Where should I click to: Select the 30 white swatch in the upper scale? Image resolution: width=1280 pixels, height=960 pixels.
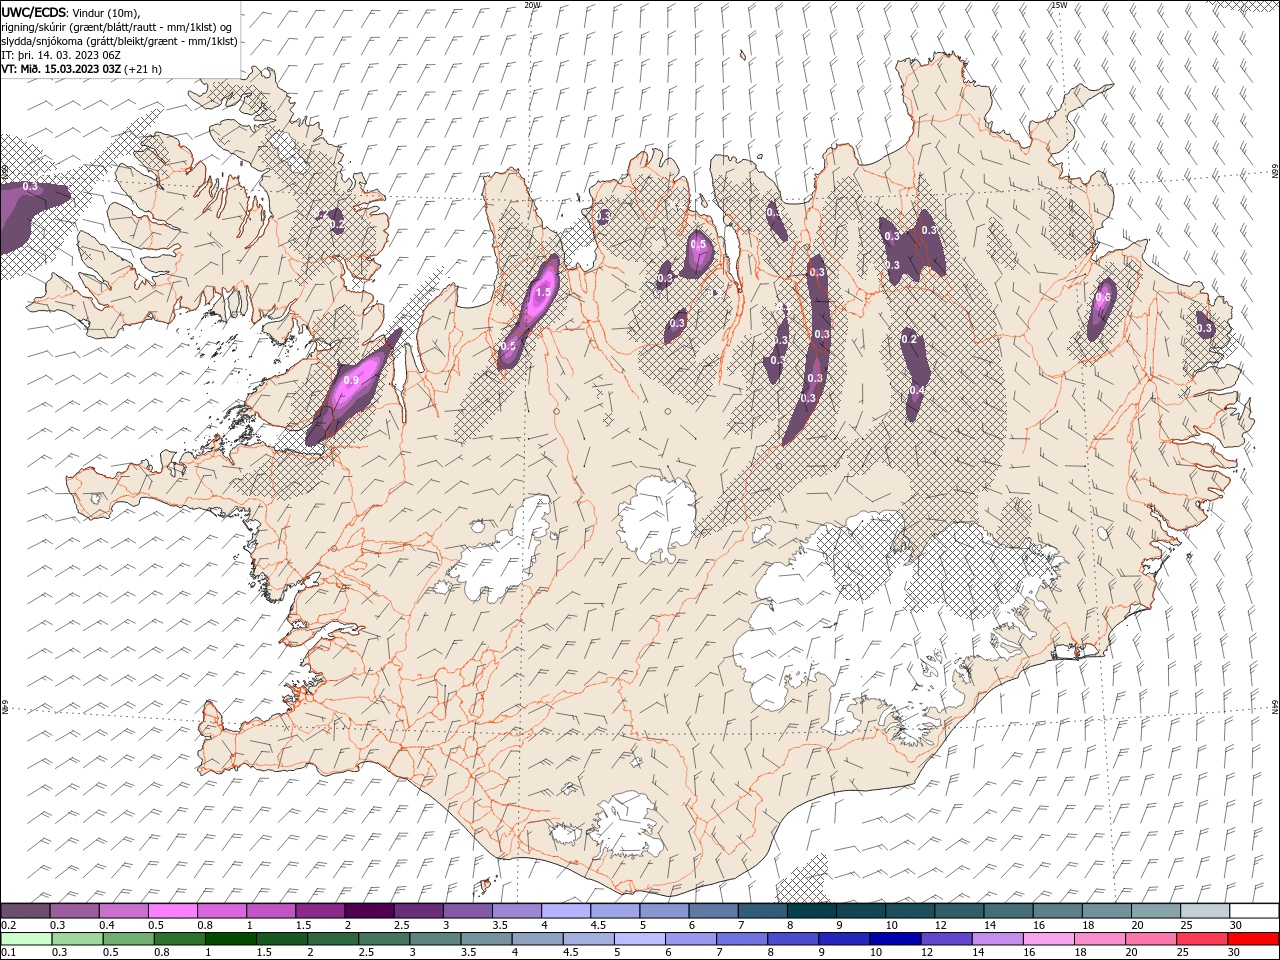1255,911
